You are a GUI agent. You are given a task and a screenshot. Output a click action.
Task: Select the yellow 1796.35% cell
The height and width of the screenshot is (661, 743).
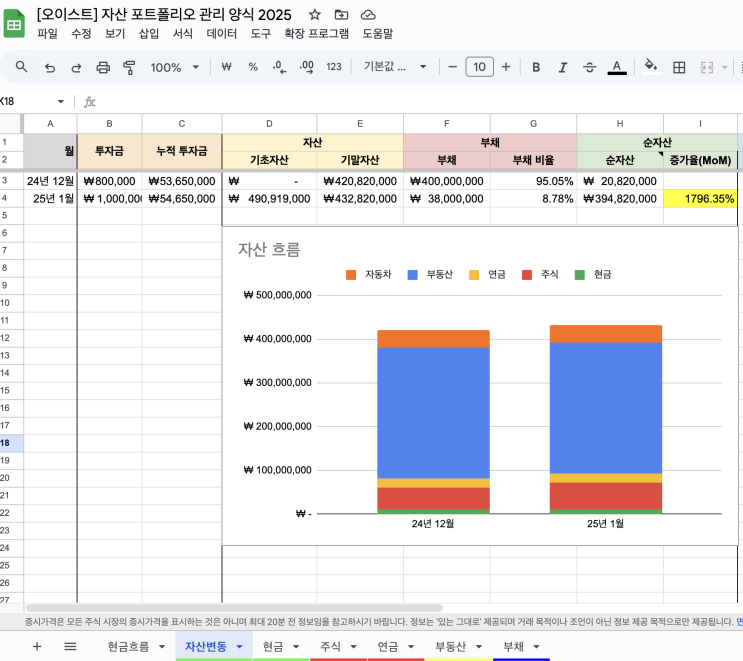700,199
